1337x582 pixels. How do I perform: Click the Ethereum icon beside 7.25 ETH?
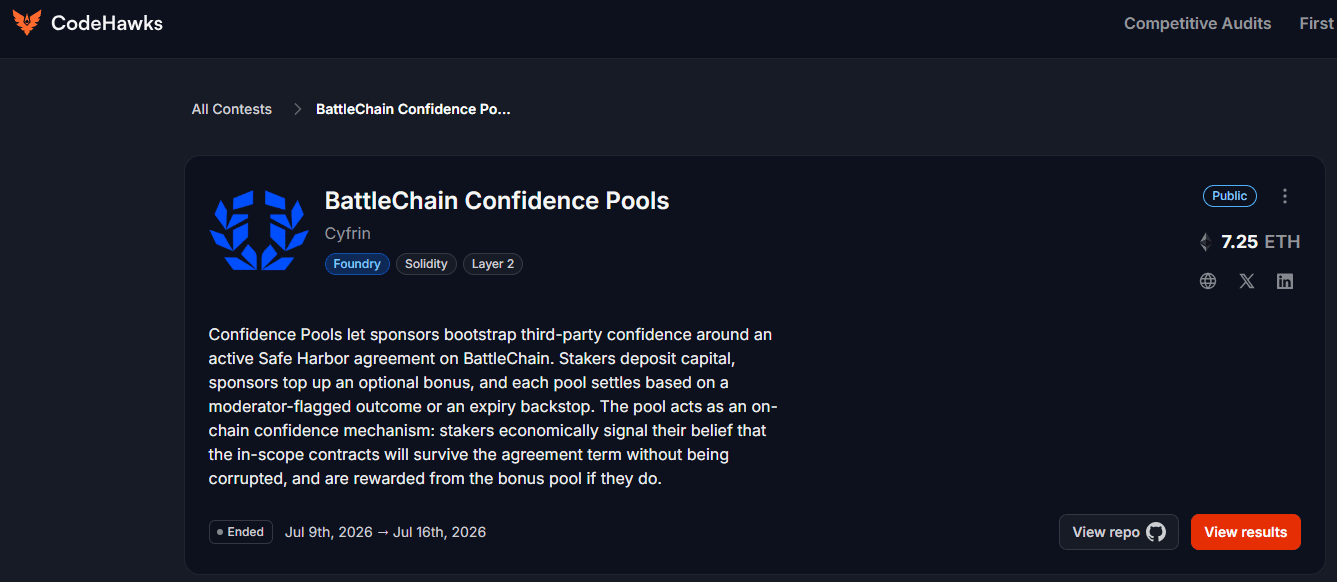(1205, 242)
